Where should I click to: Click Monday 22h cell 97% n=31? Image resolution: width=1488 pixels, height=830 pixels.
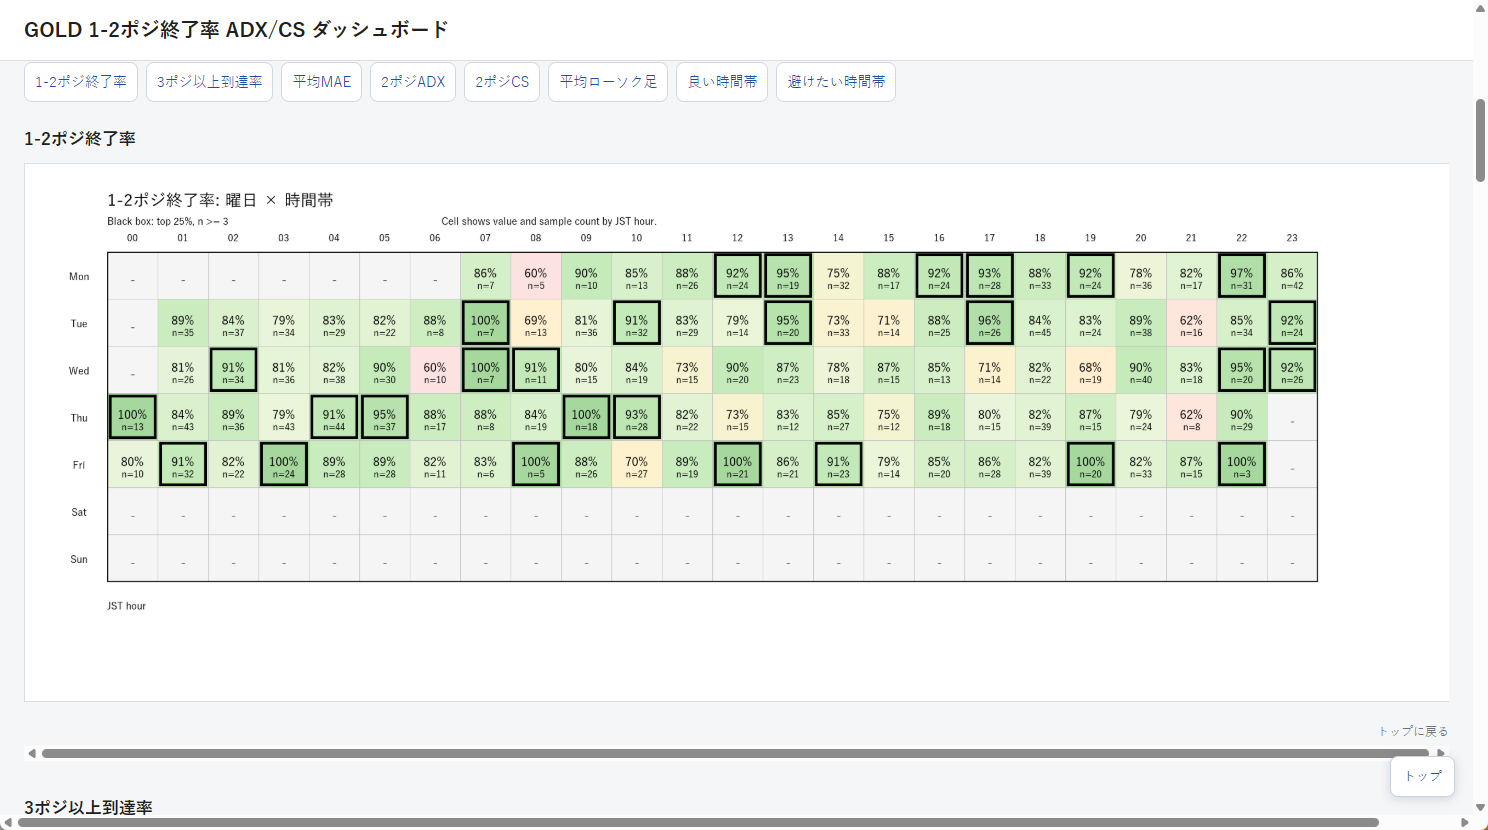(x=1241, y=276)
